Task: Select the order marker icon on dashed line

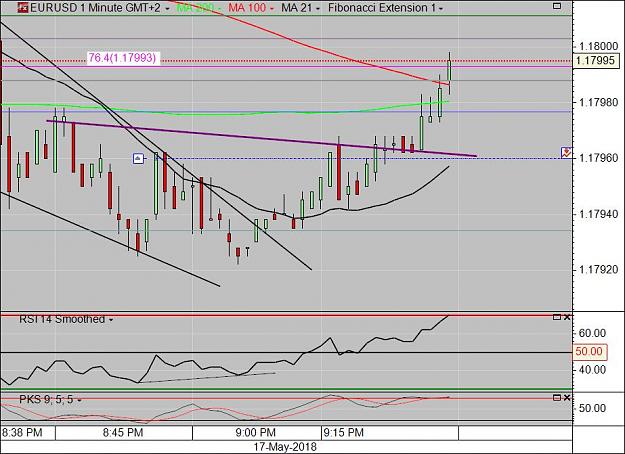Action: point(138,159)
